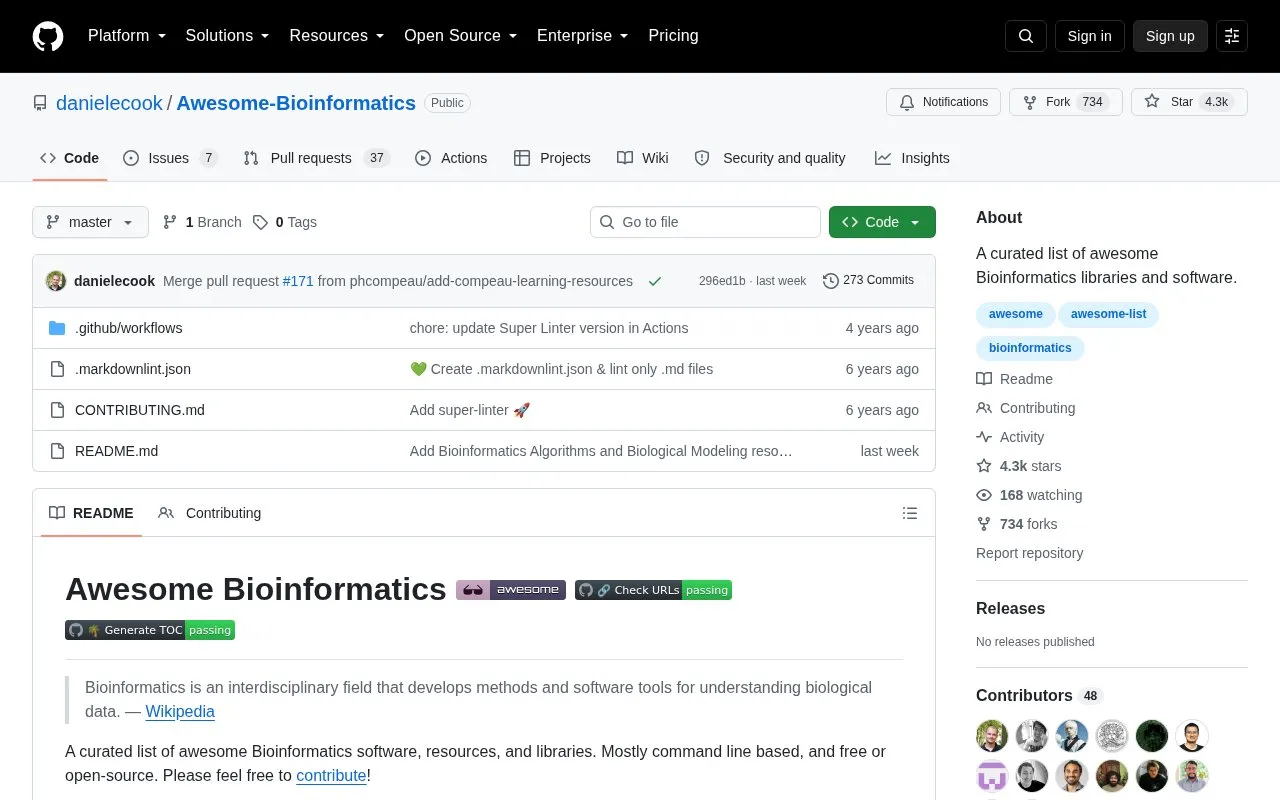Image resolution: width=1280 pixels, height=800 pixels.
Task: Open the Wikipedia link in the README
Action: [180, 712]
